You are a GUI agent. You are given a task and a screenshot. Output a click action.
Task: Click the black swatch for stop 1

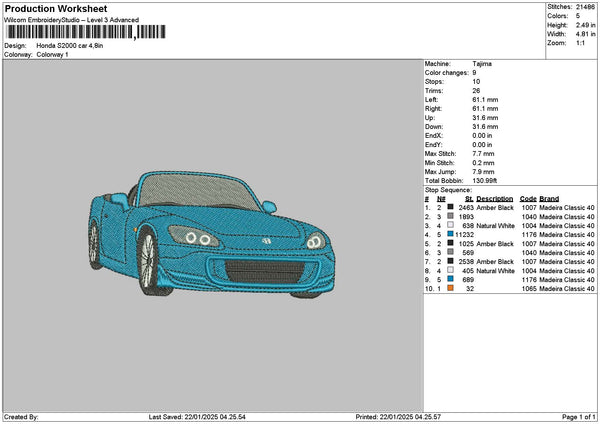tap(448, 207)
